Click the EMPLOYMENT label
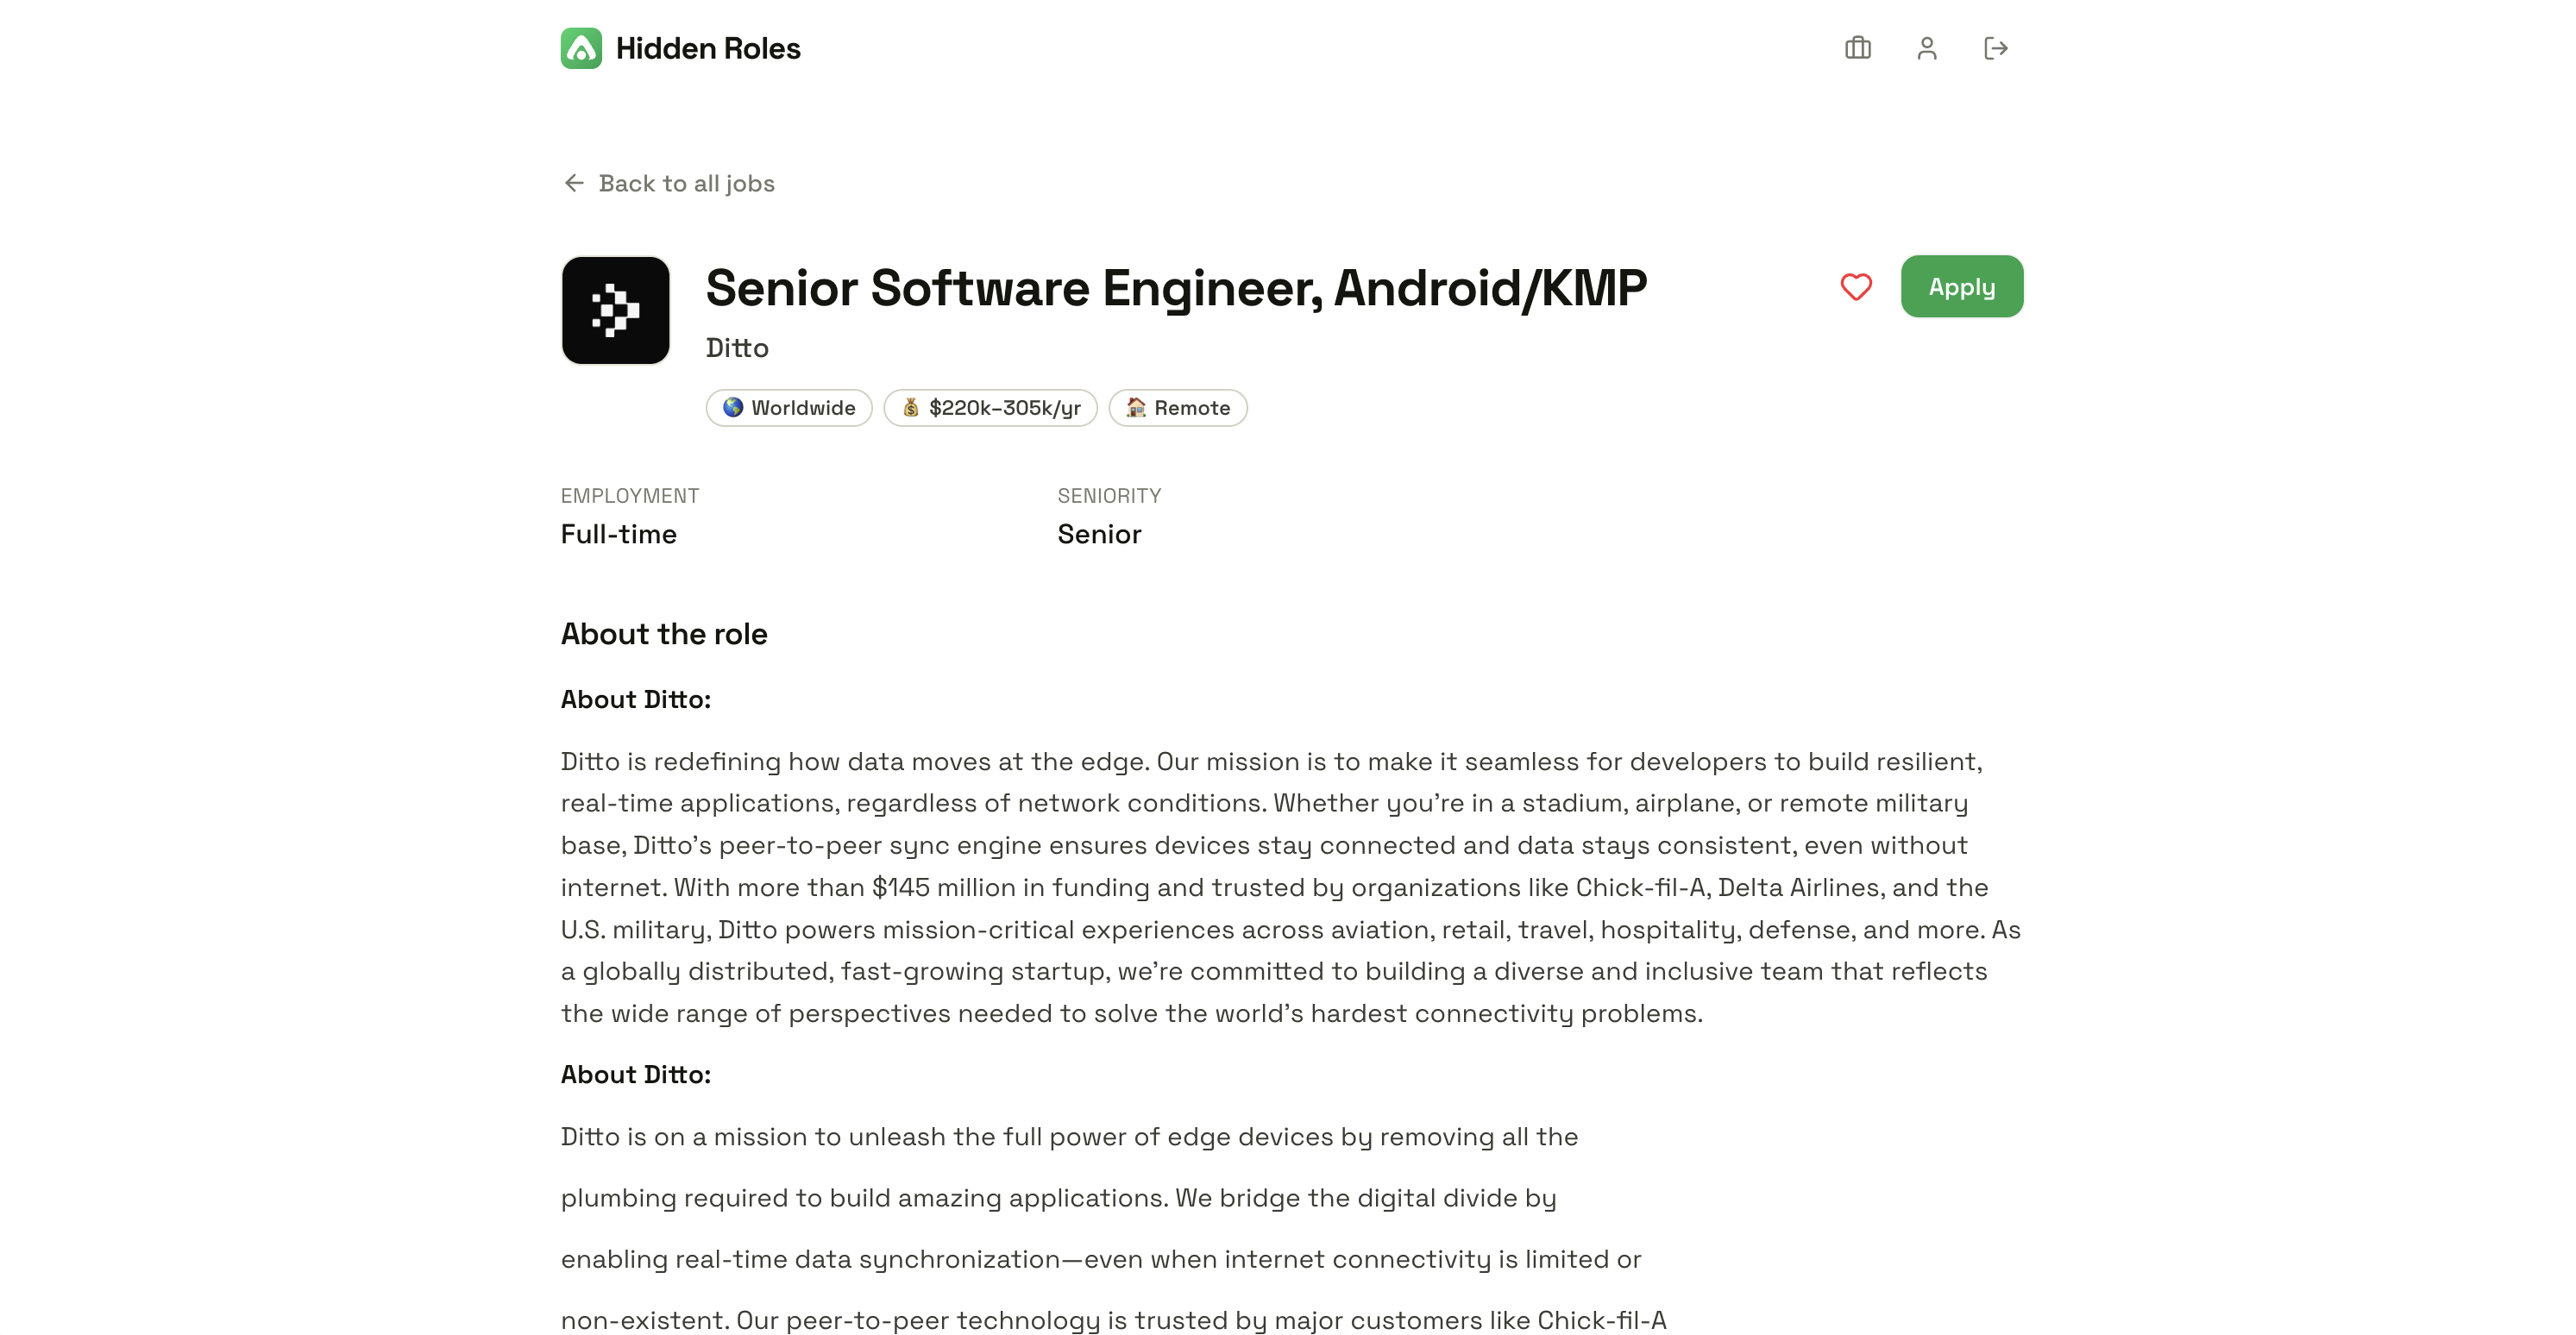This screenshot has width=2576, height=1335. click(630, 496)
